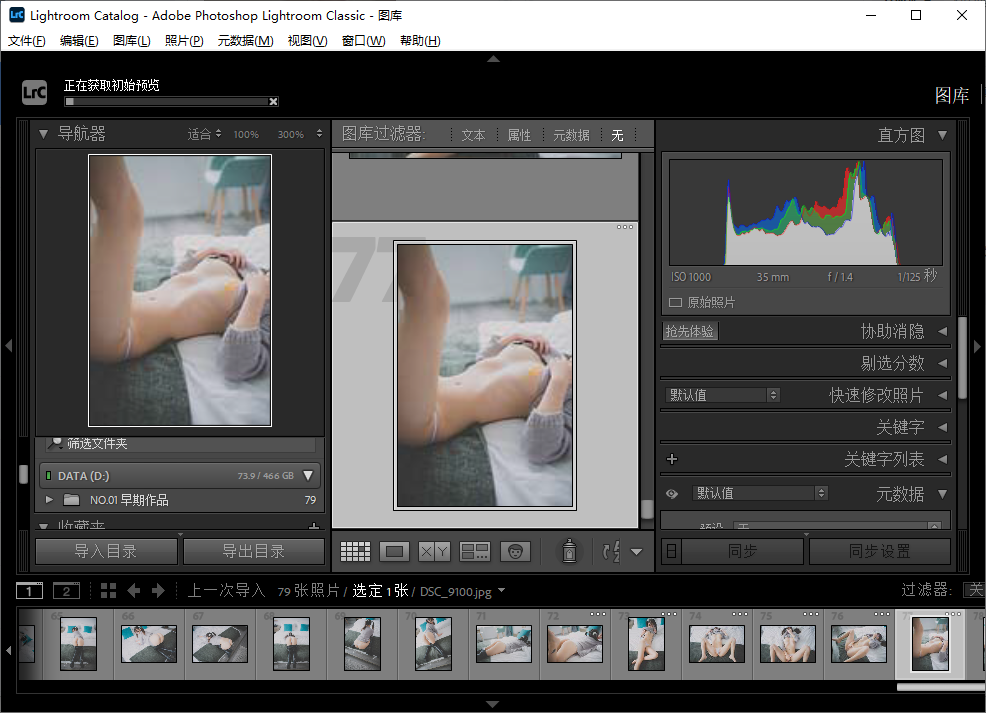Click the 同步设置 button
This screenshot has width=986, height=713.
click(879, 551)
